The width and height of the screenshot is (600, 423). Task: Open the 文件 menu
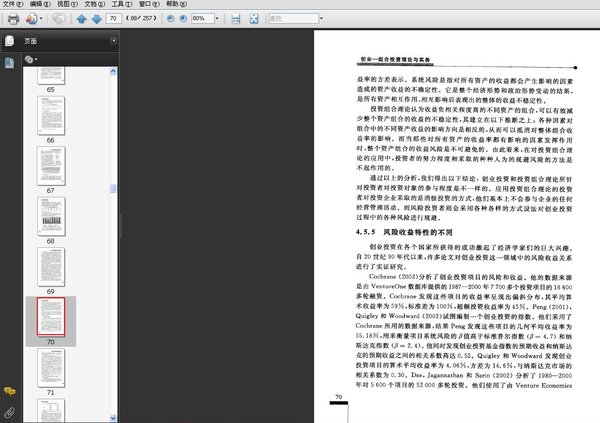12,4
